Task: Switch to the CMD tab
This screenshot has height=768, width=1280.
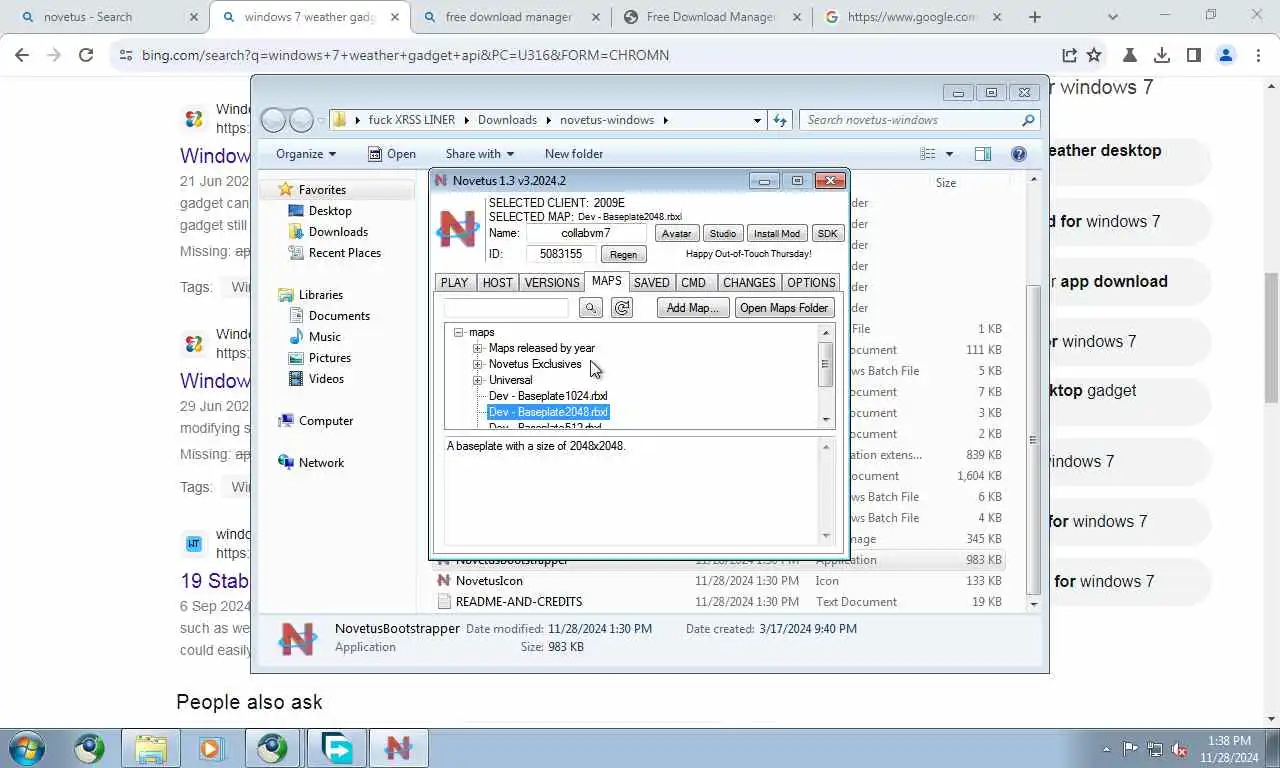Action: pyautogui.click(x=693, y=283)
